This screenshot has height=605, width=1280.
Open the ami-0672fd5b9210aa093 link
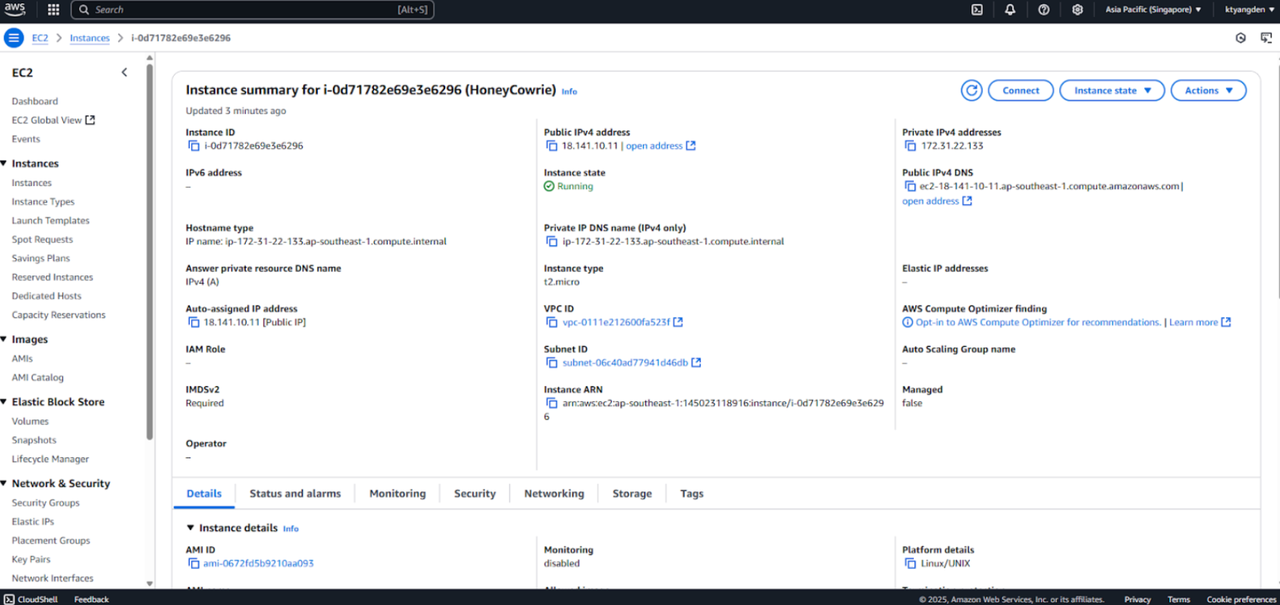258,564
